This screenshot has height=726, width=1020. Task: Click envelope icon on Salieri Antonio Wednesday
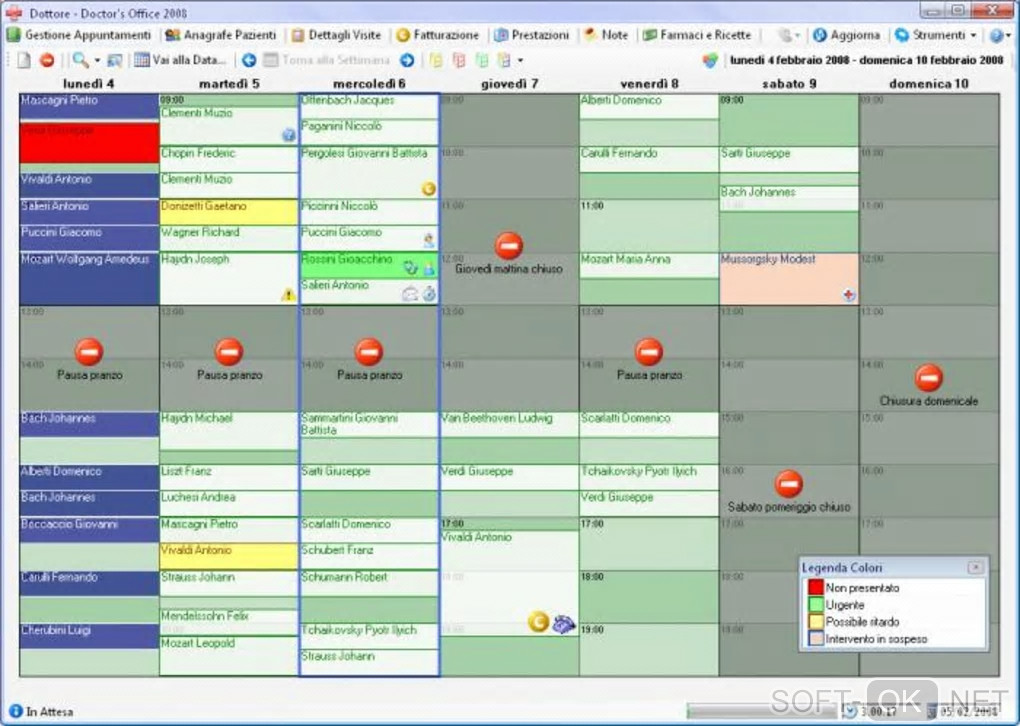click(x=410, y=294)
